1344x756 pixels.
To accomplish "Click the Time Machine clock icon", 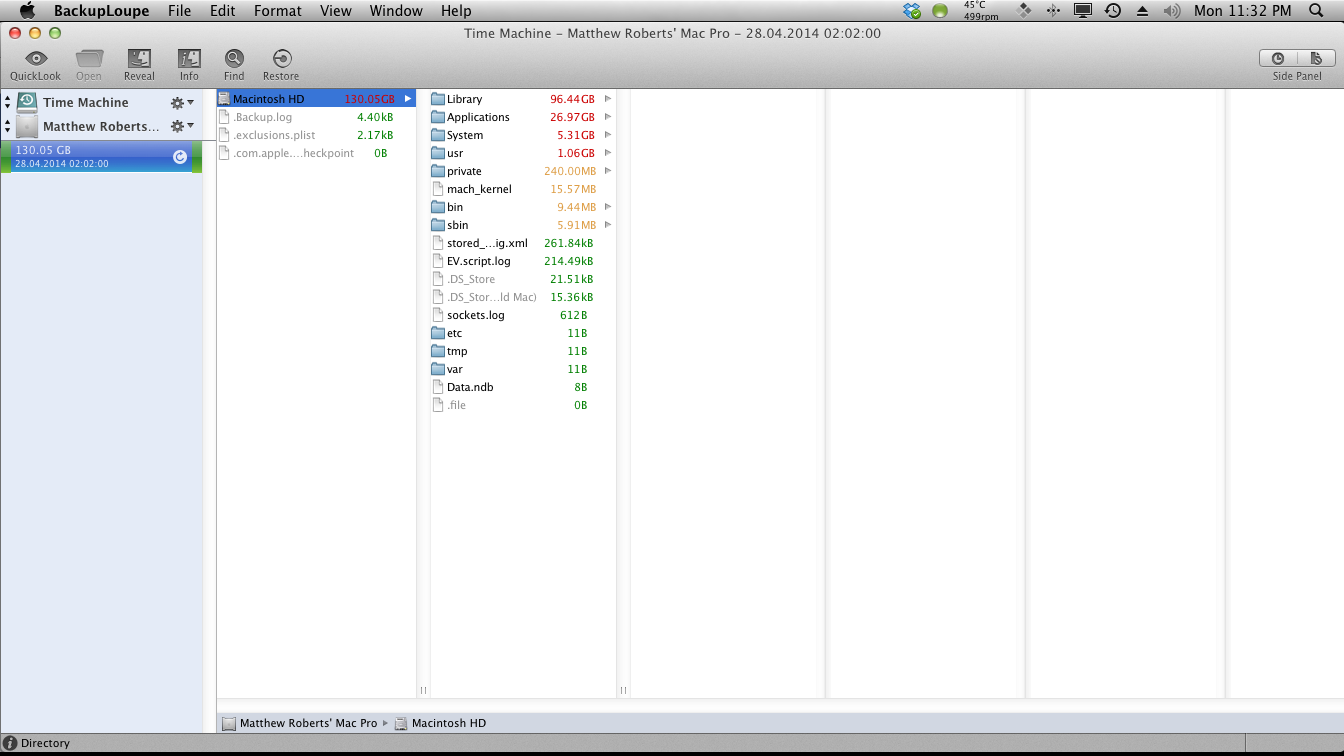I will point(27,102).
